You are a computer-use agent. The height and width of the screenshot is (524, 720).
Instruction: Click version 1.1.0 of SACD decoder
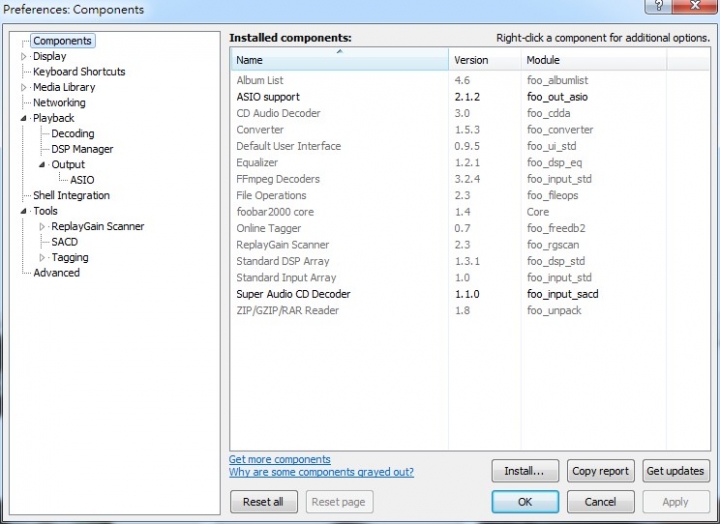(x=467, y=294)
